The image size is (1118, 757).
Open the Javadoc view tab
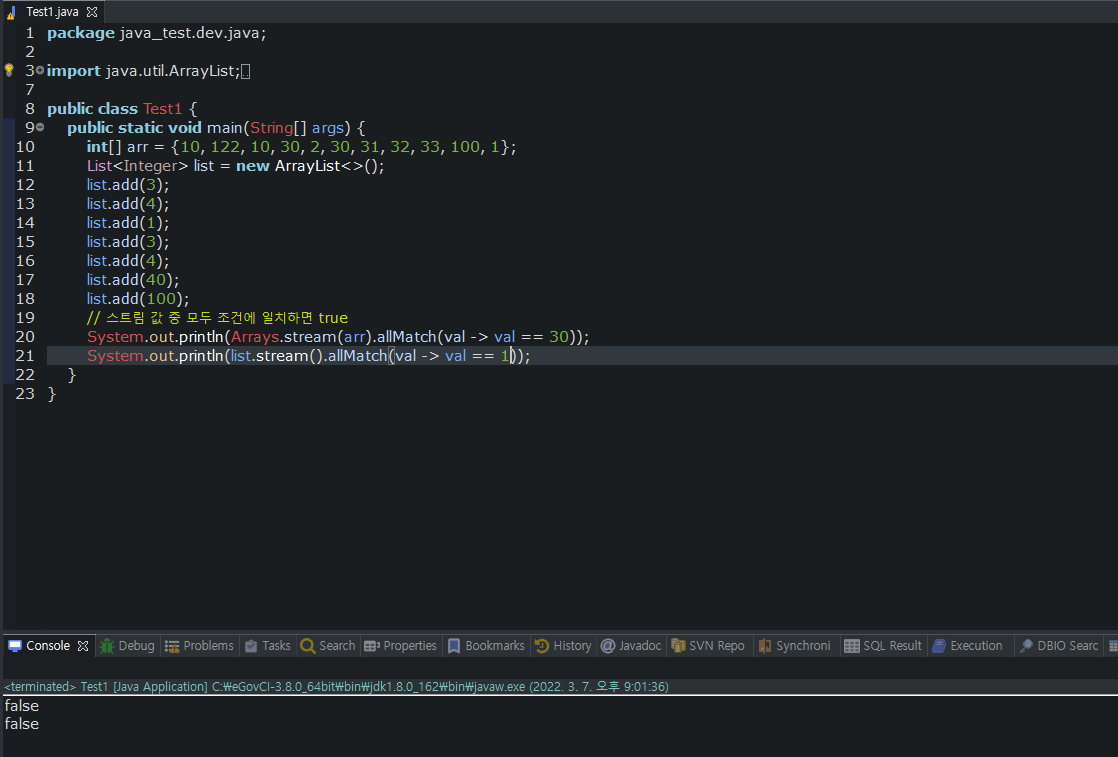(632, 646)
